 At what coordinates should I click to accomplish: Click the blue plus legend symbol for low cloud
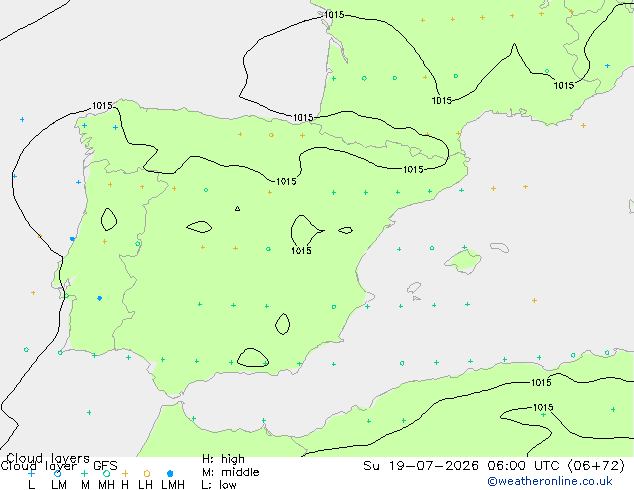tap(31, 473)
